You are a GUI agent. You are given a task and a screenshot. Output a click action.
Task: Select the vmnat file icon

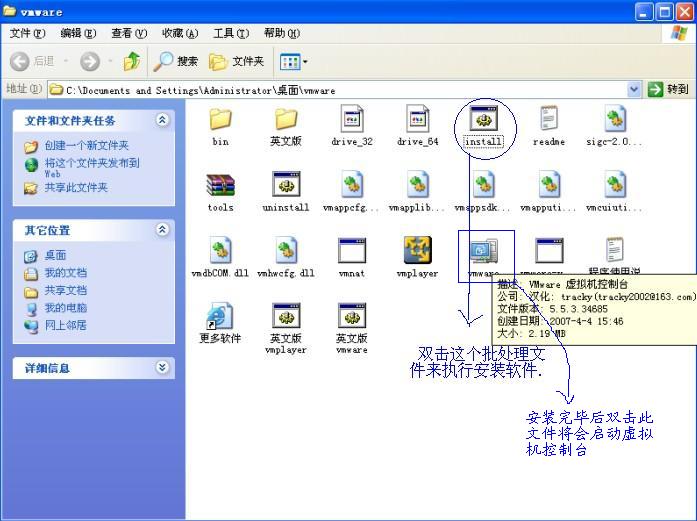pyautogui.click(x=351, y=251)
